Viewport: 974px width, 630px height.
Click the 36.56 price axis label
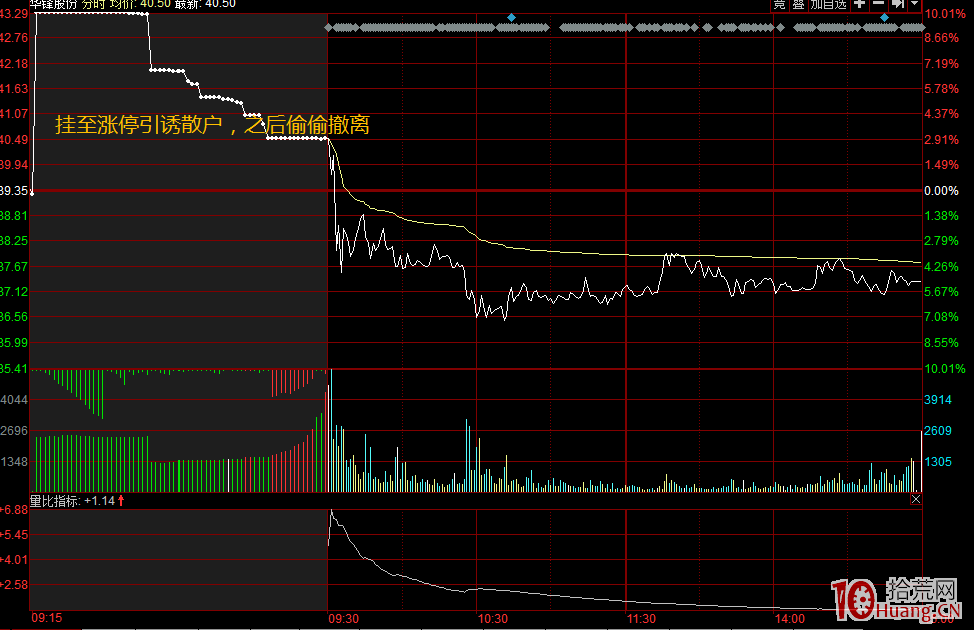tap(14, 317)
